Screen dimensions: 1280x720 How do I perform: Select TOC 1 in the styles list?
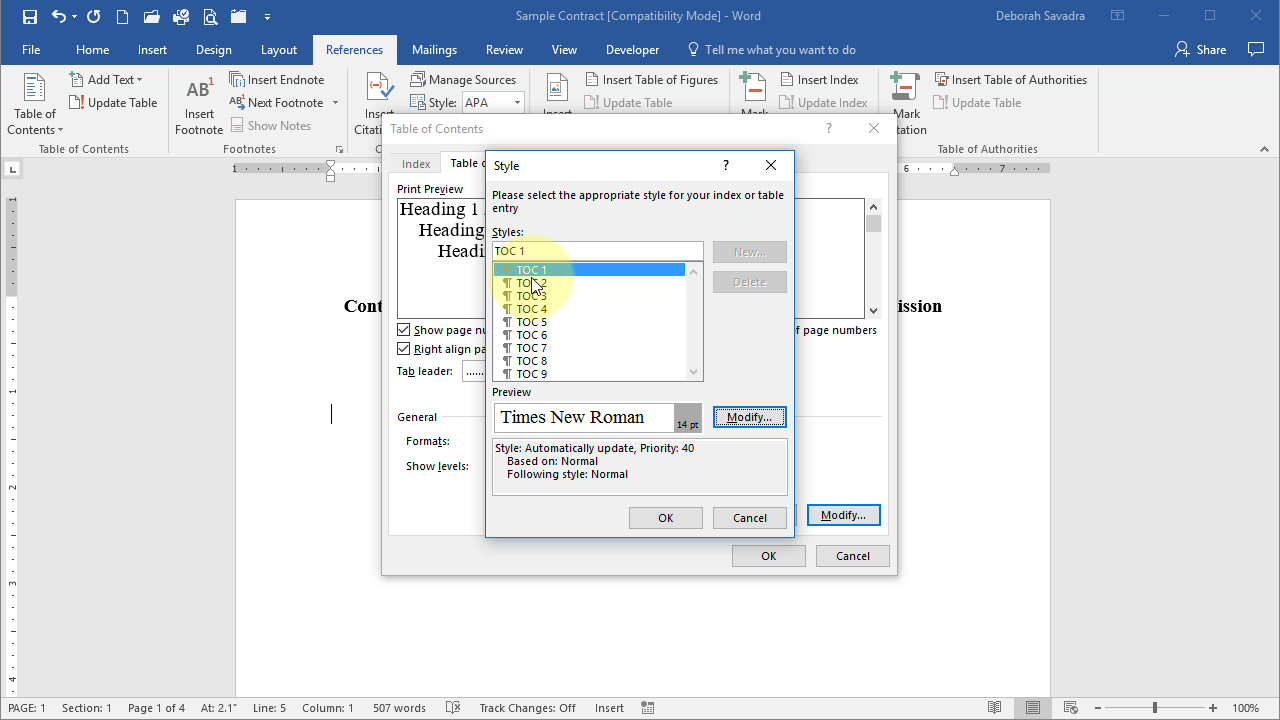pos(589,270)
